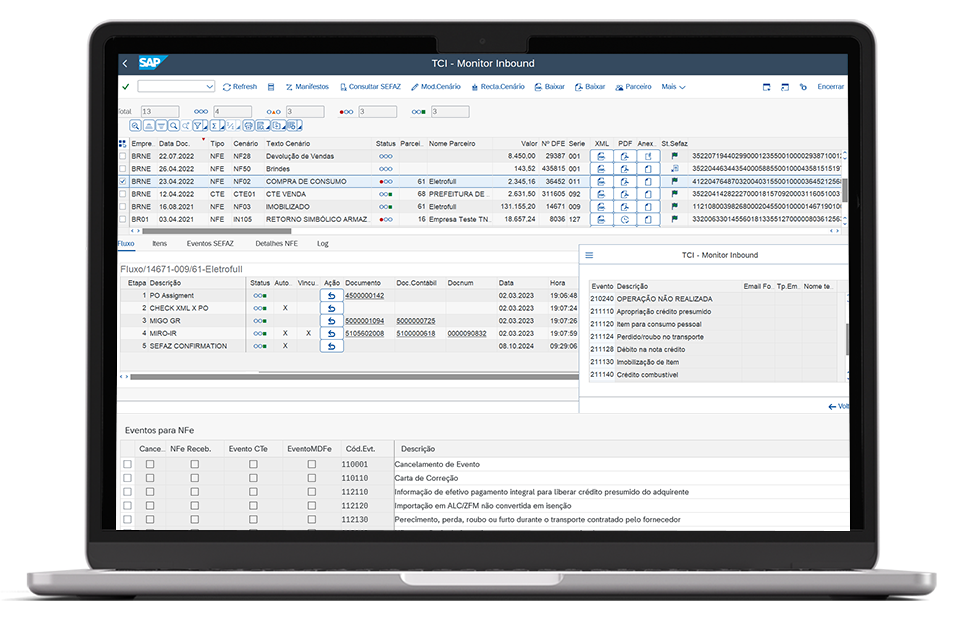
Task: Open document link 4500000142
Action: pos(364,296)
